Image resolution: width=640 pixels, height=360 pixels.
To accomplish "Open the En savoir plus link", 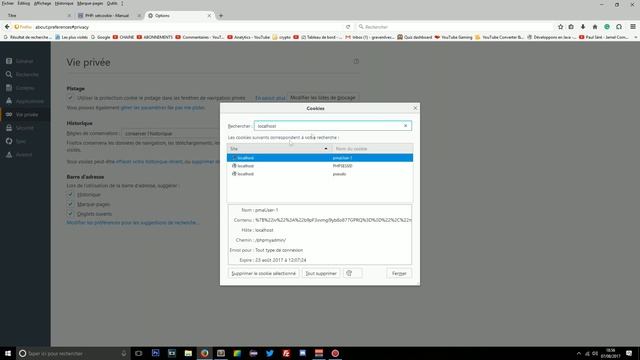I will click(x=270, y=98).
